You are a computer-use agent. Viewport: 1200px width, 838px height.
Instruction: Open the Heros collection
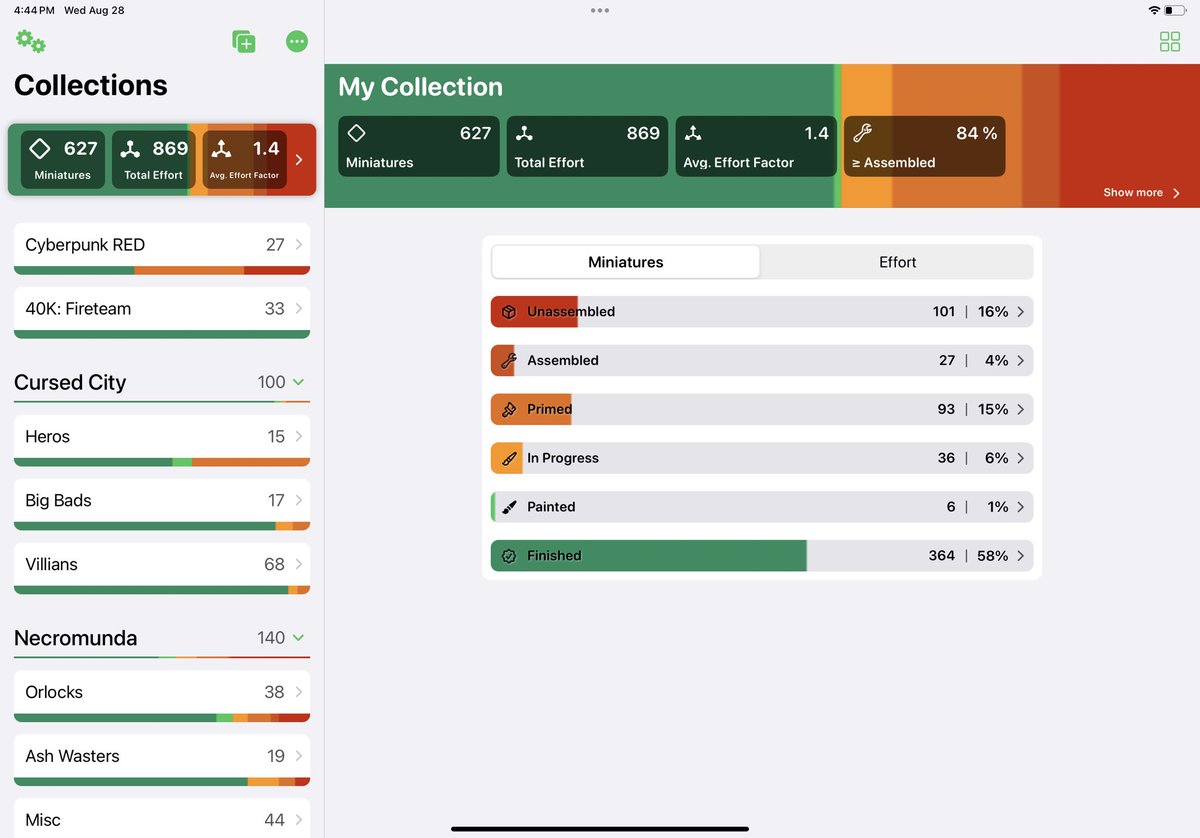click(162, 440)
